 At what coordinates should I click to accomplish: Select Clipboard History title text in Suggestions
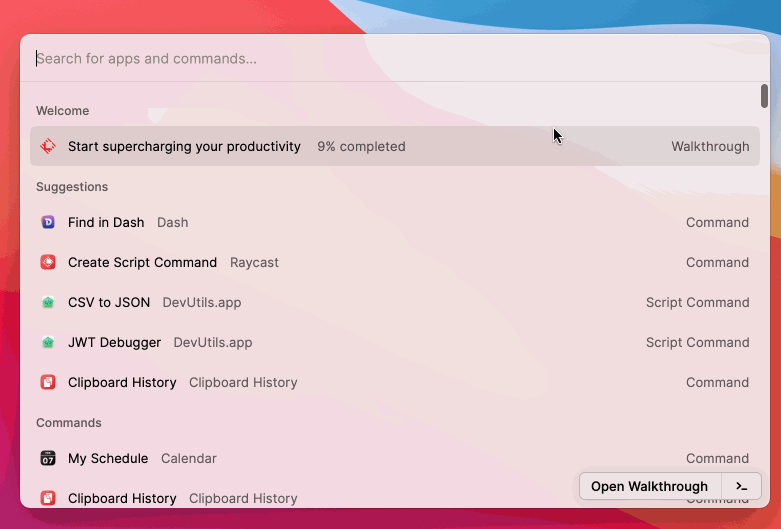click(123, 382)
